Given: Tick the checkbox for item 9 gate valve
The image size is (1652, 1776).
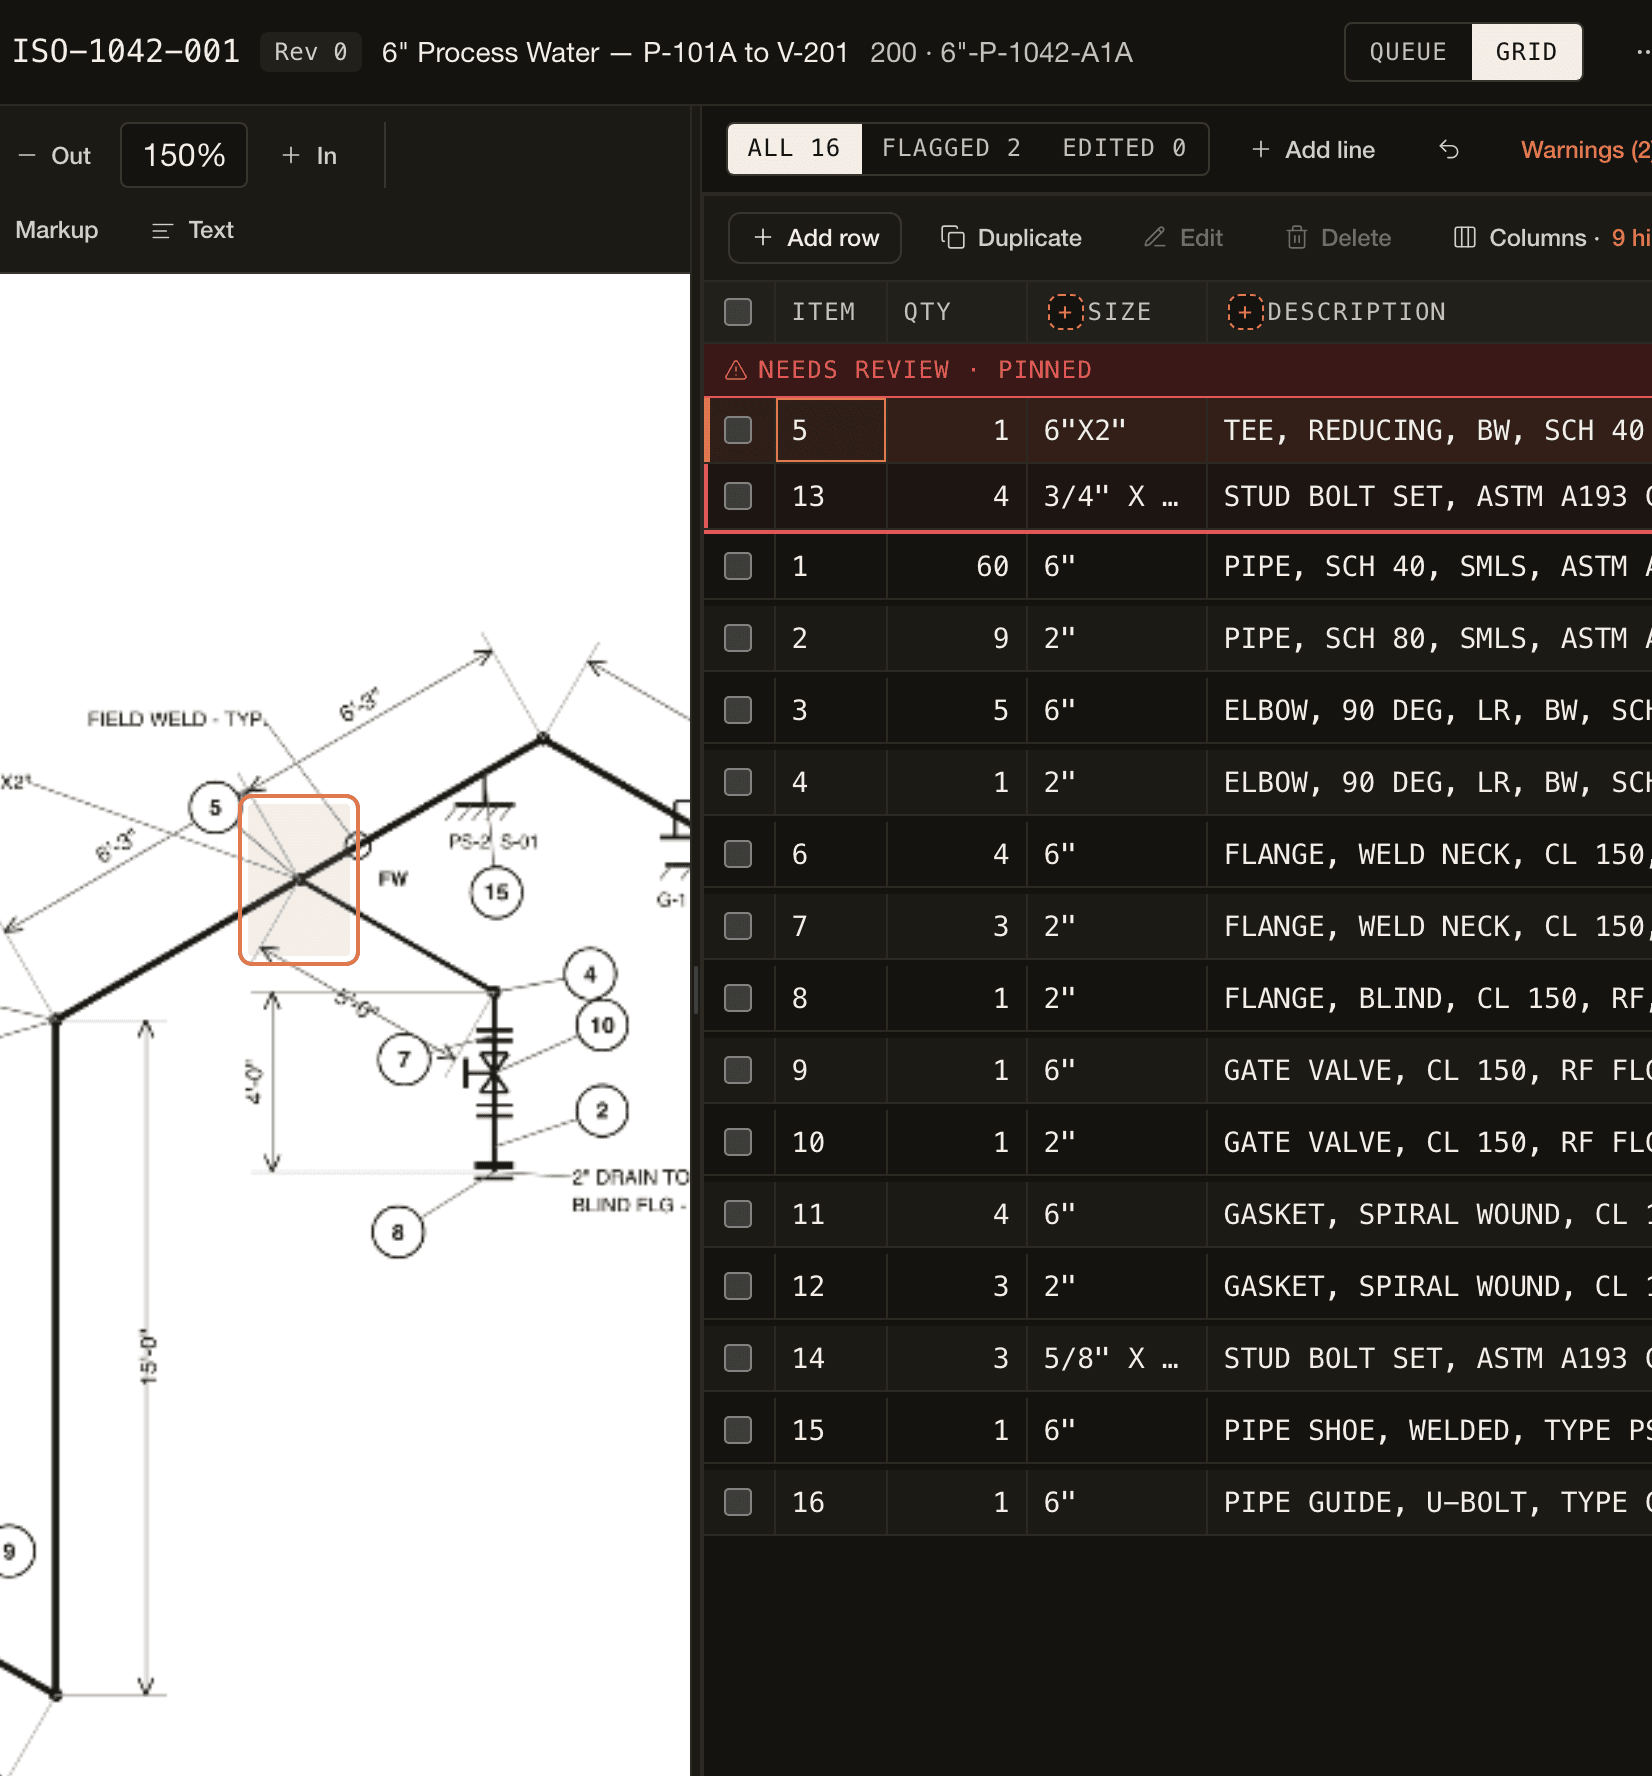Looking at the screenshot, I should (738, 1070).
